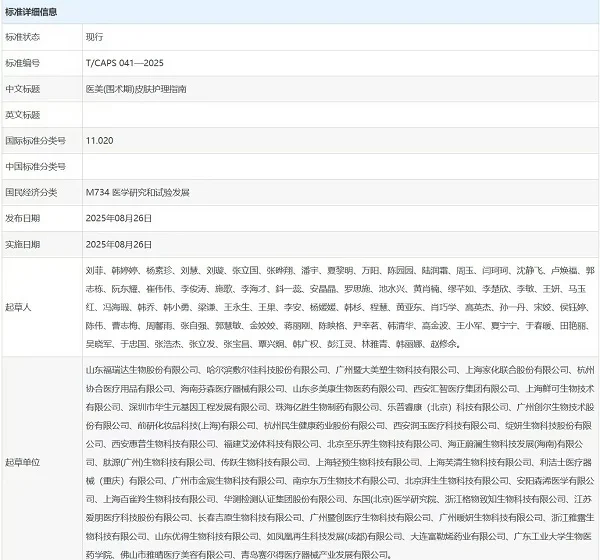The width and height of the screenshot is (600, 560).
Task: Select the 现行 status value
Action: coord(96,36)
